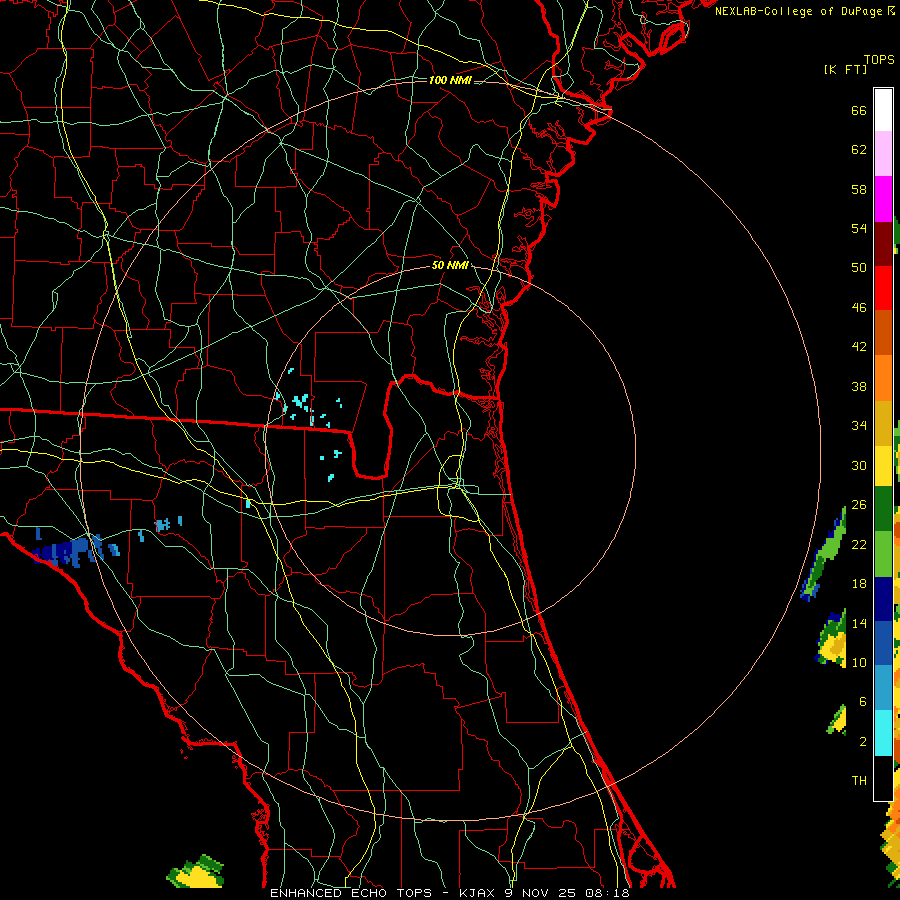
Task: Click the '58' legend value
Action: click(x=859, y=189)
